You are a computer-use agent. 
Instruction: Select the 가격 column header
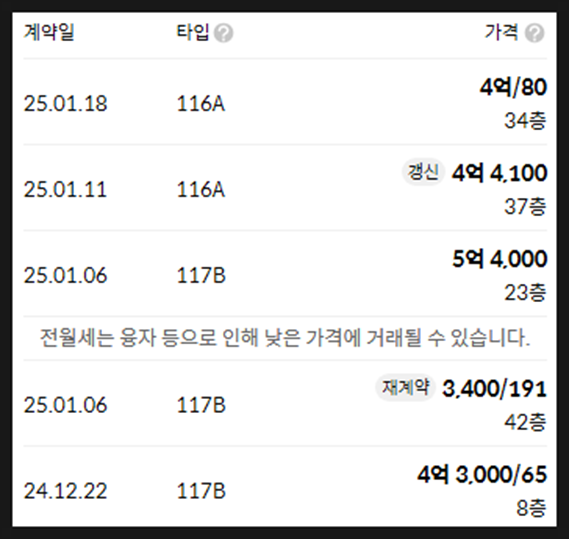point(502,32)
